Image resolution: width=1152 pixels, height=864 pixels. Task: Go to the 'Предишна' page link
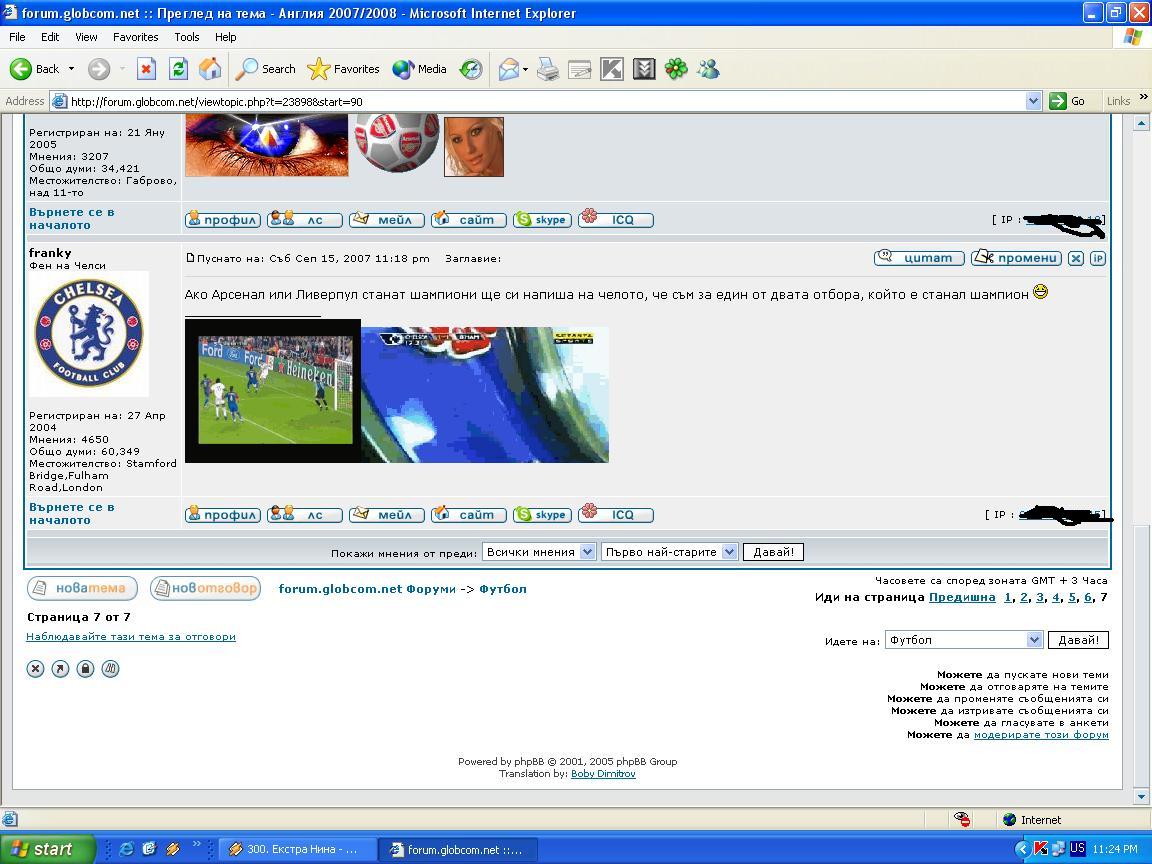click(x=961, y=597)
